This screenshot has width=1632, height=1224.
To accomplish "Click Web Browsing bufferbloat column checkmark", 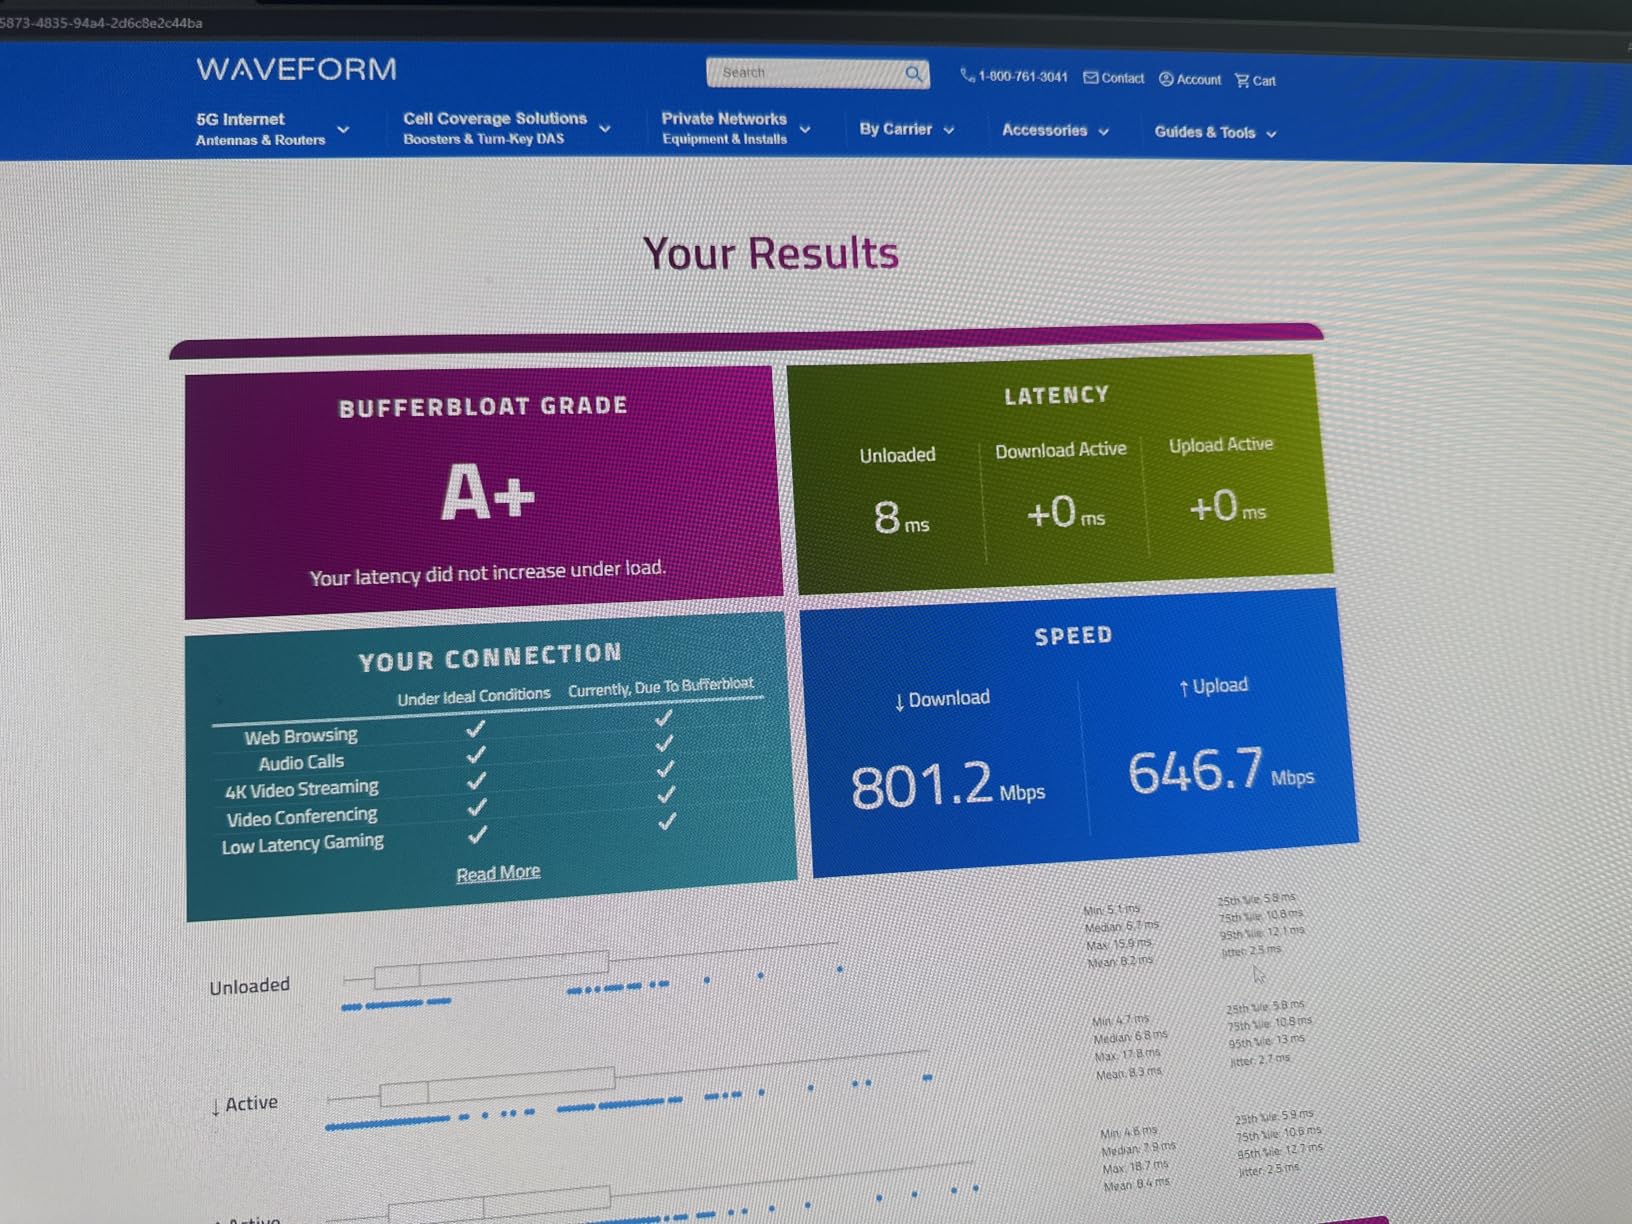I will [663, 718].
